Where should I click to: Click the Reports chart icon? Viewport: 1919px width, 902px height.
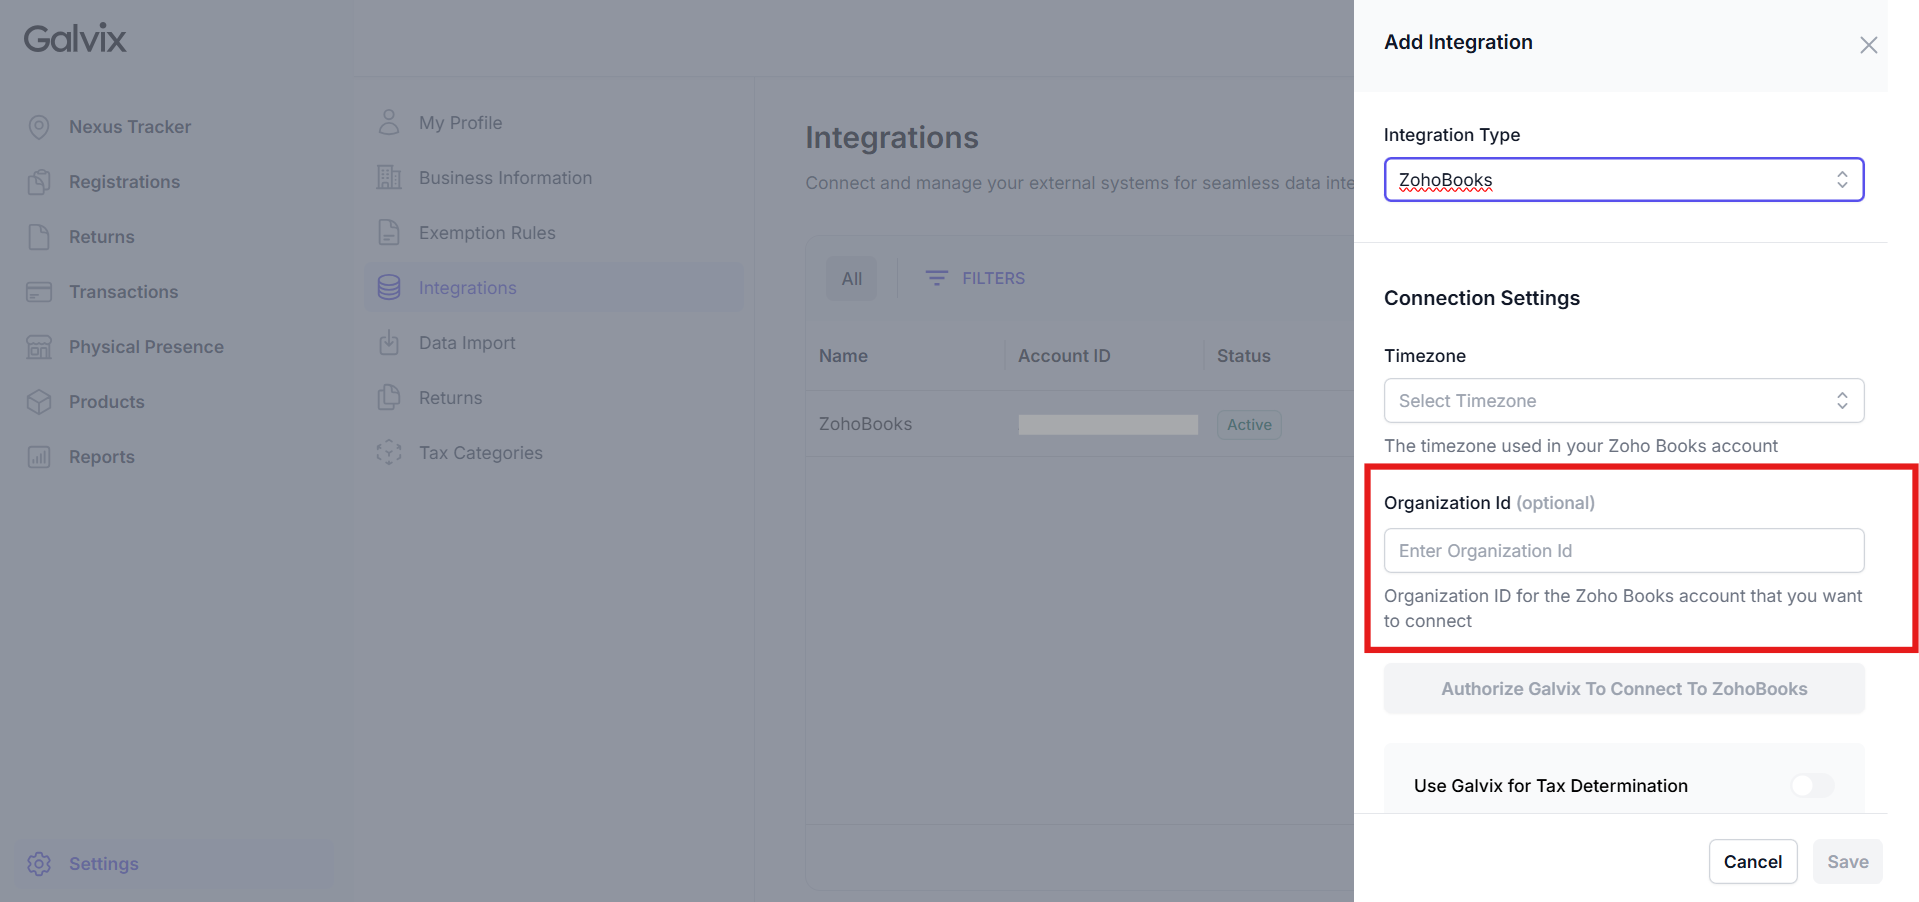coord(39,457)
